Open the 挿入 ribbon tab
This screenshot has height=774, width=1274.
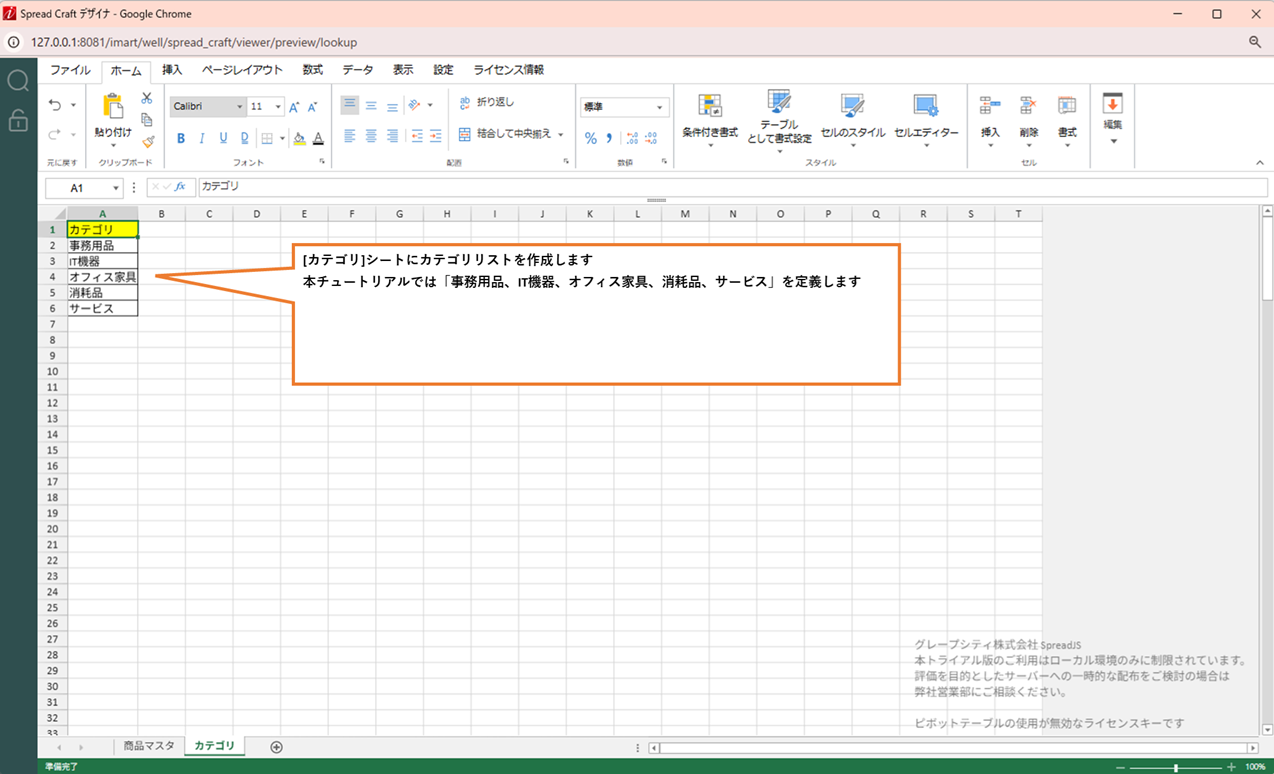coord(172,70)
